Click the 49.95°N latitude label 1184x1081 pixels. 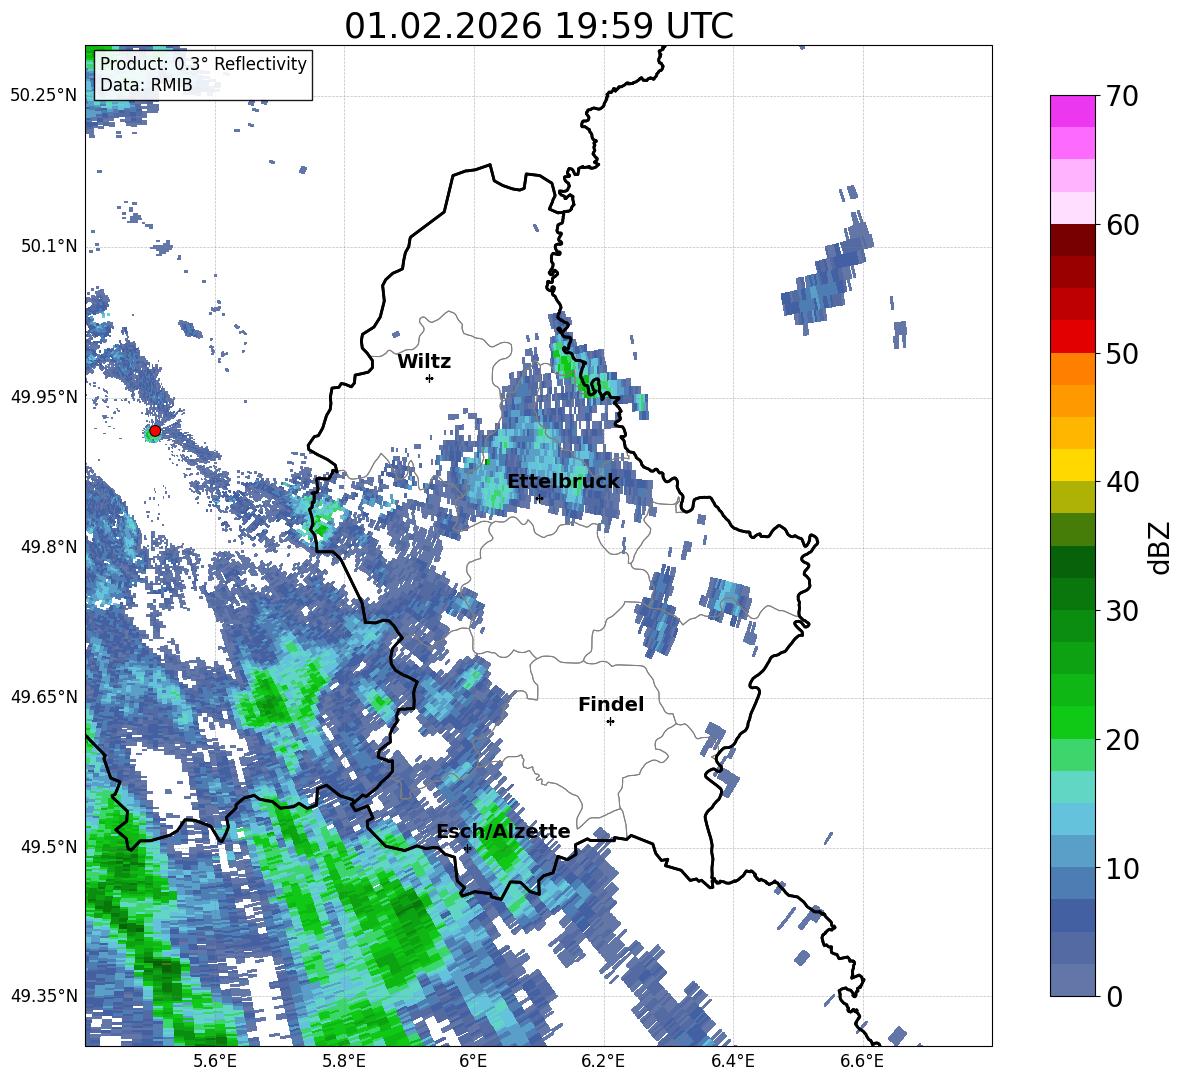click(44, 397)
